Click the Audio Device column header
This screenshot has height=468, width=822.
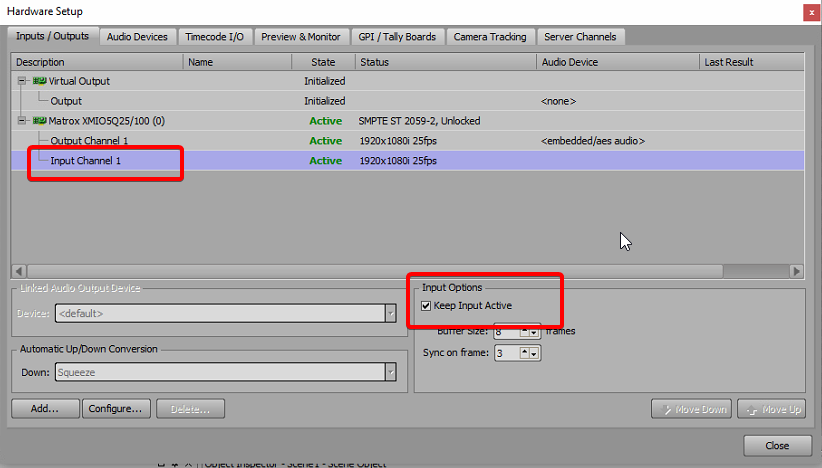pyautogui.click(x=618, y=62)
